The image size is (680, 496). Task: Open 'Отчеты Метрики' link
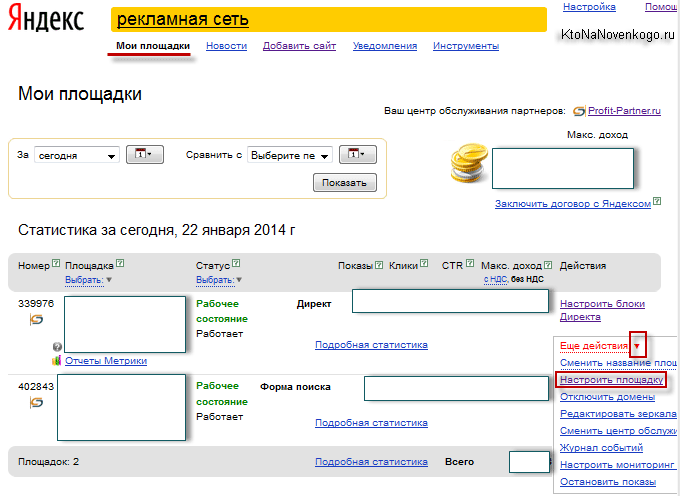point(106,361)
